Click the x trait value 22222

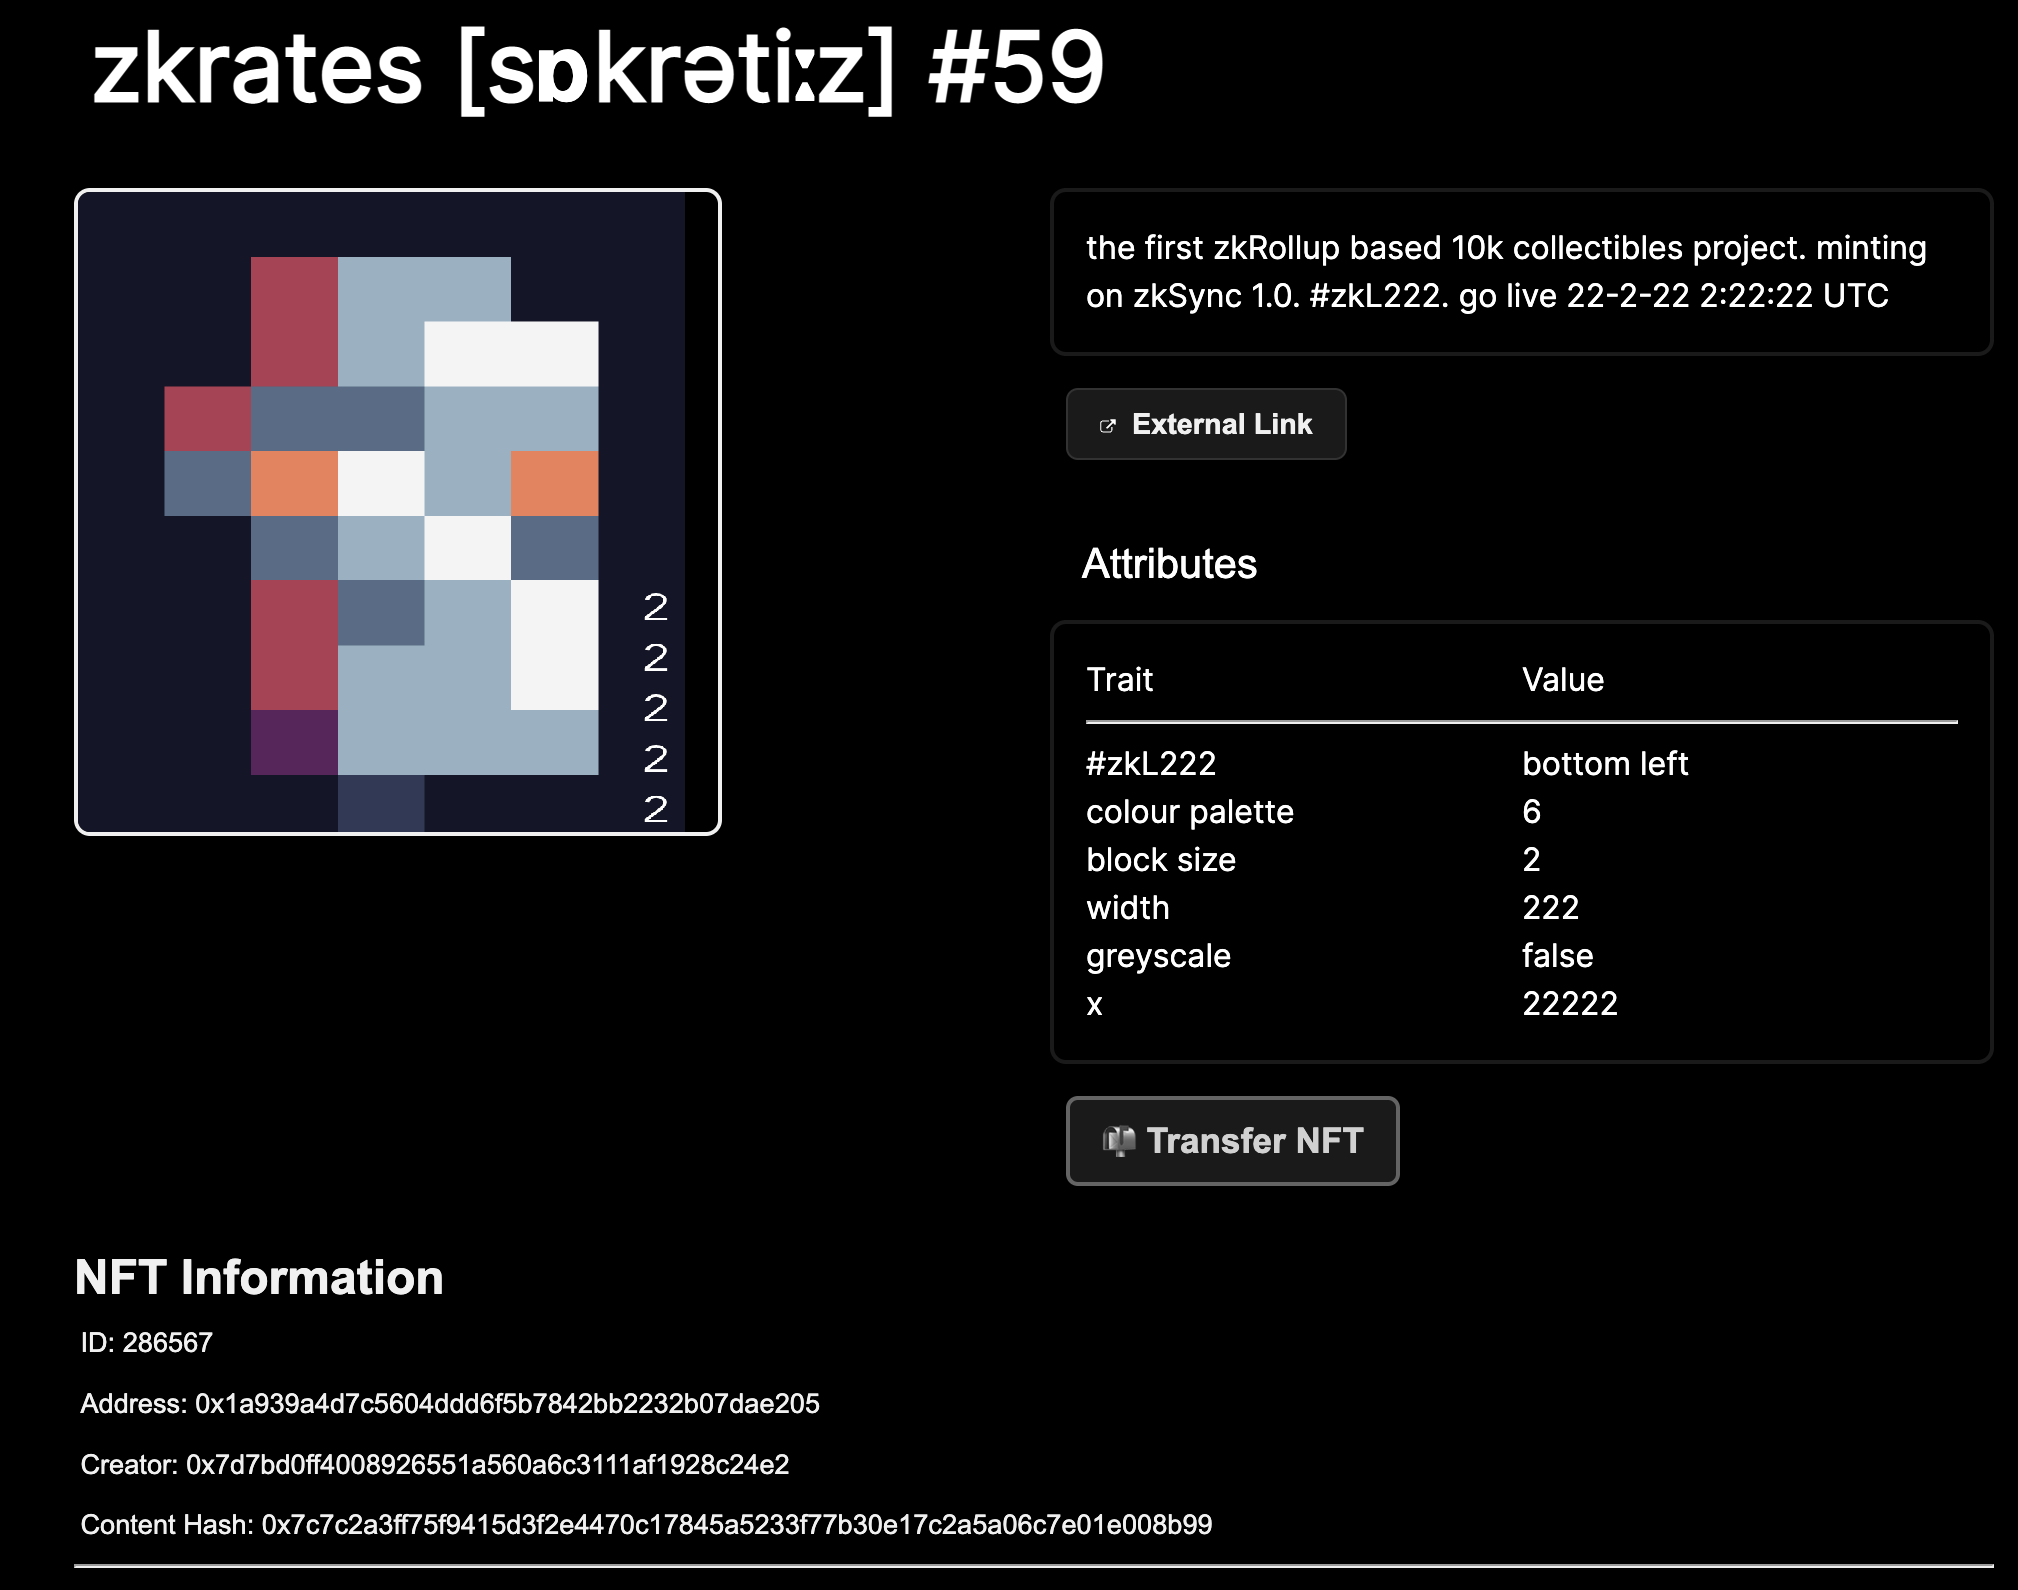pos(1570,1004)
